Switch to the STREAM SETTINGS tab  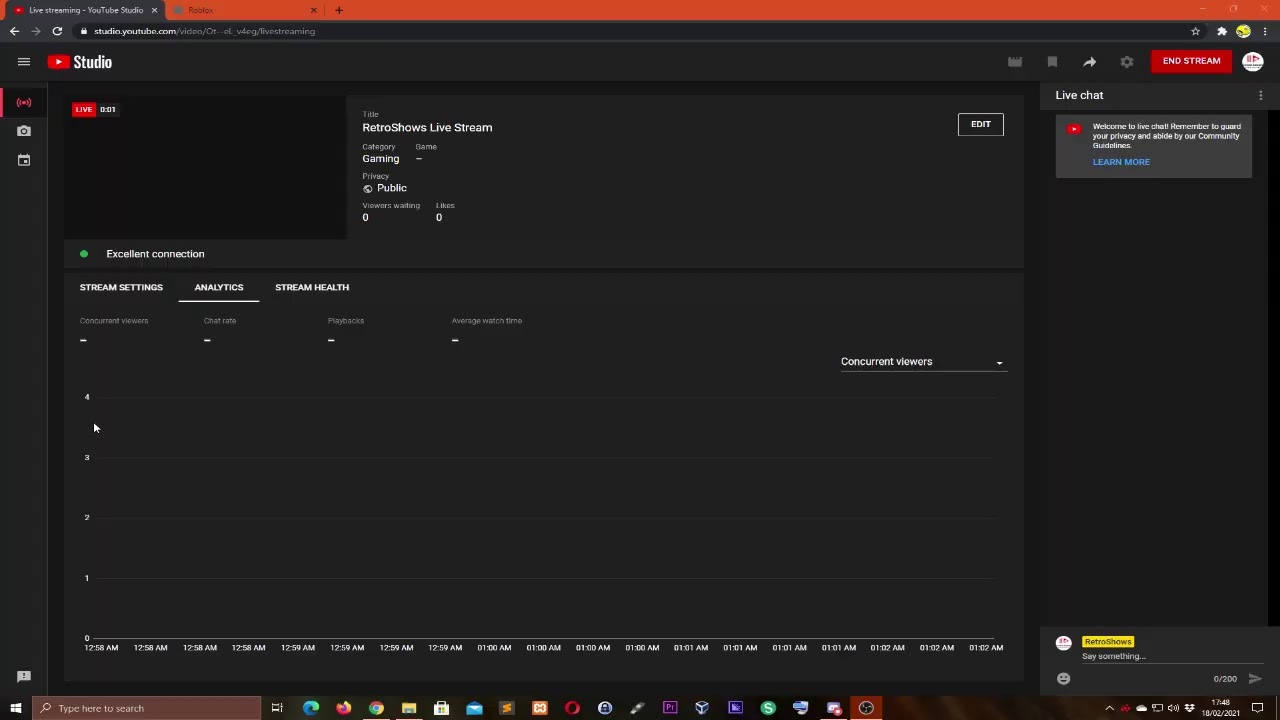tap(121, 287)
